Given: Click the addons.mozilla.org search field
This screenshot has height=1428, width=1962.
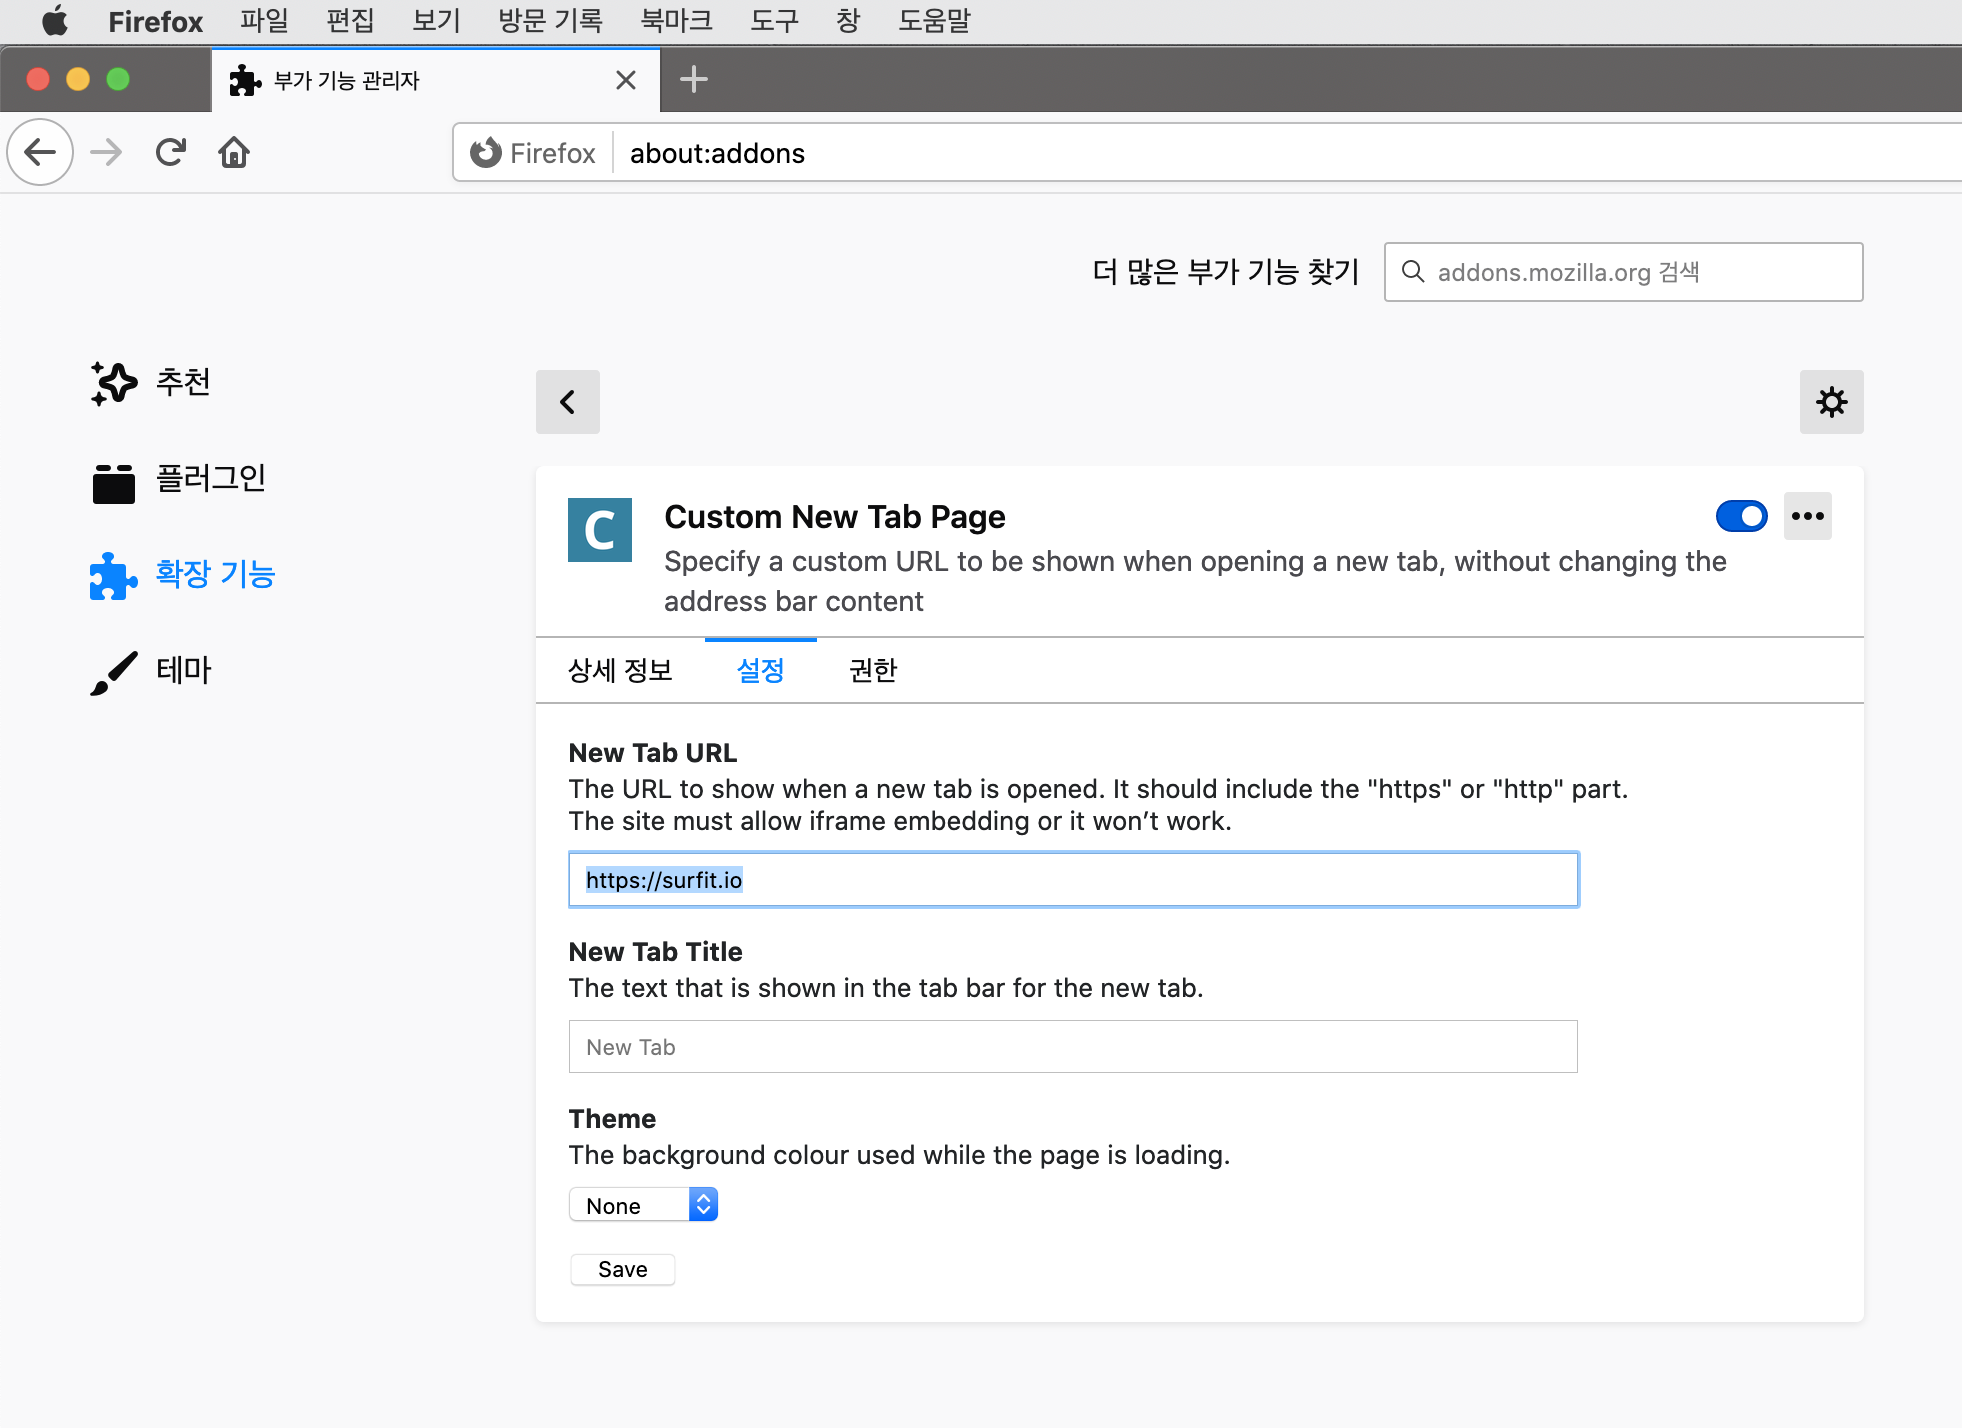Looking at the screenshot, I should (1623, 272).
